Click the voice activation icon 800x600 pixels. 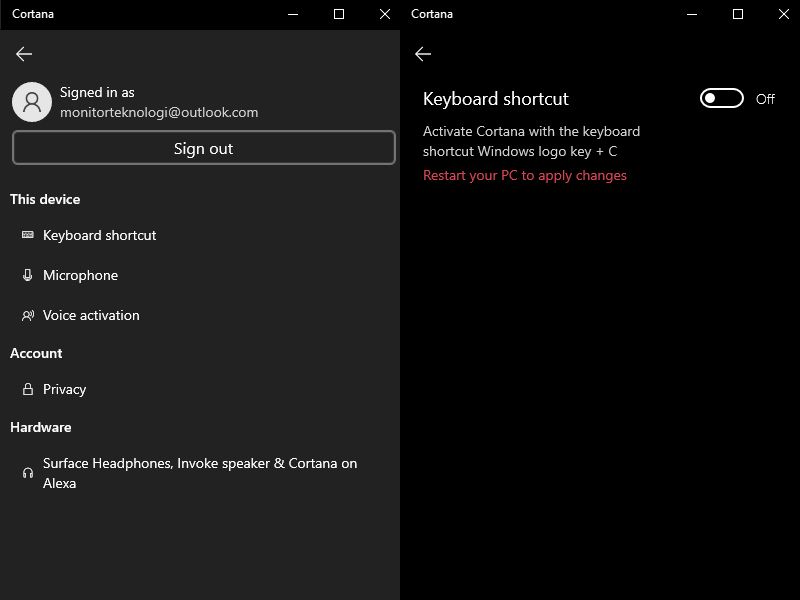28,315
